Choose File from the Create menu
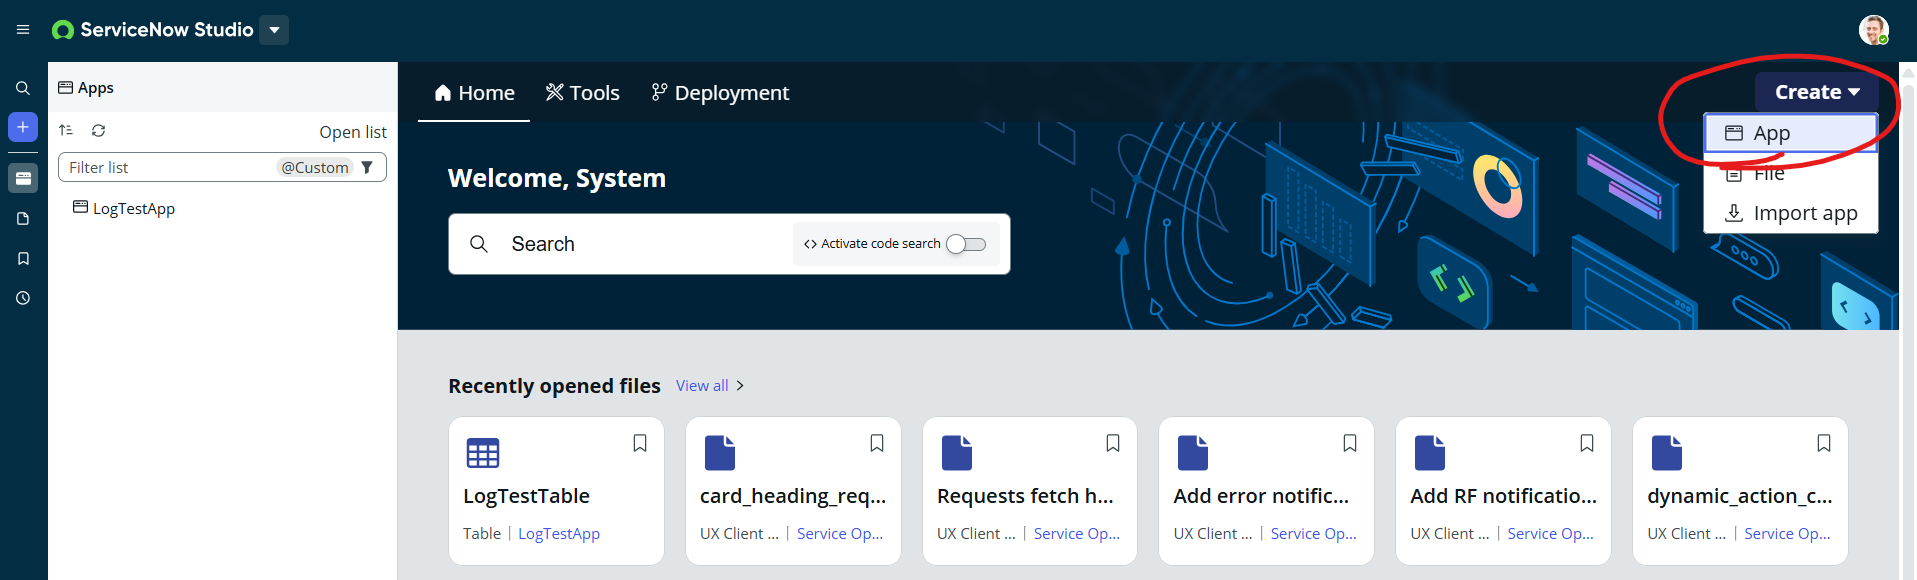The width and height of the screenshot is (1917, 580). coord(1790,173)
